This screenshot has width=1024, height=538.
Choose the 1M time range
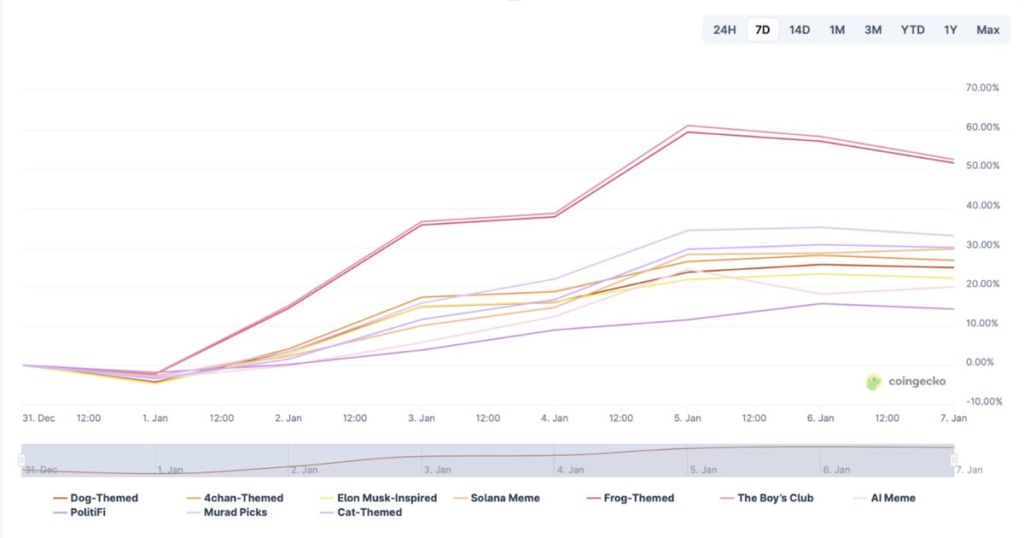(x=837, y=30)
